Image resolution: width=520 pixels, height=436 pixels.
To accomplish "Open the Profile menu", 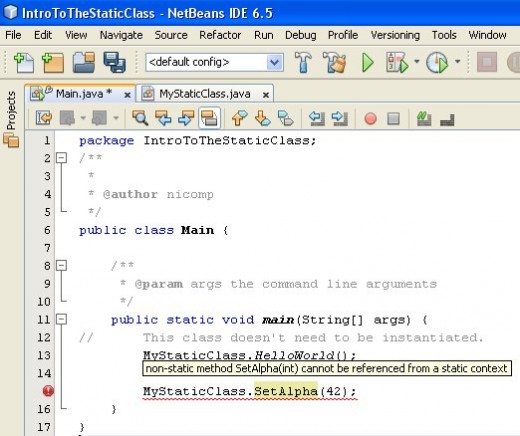I will click(343, 35).
